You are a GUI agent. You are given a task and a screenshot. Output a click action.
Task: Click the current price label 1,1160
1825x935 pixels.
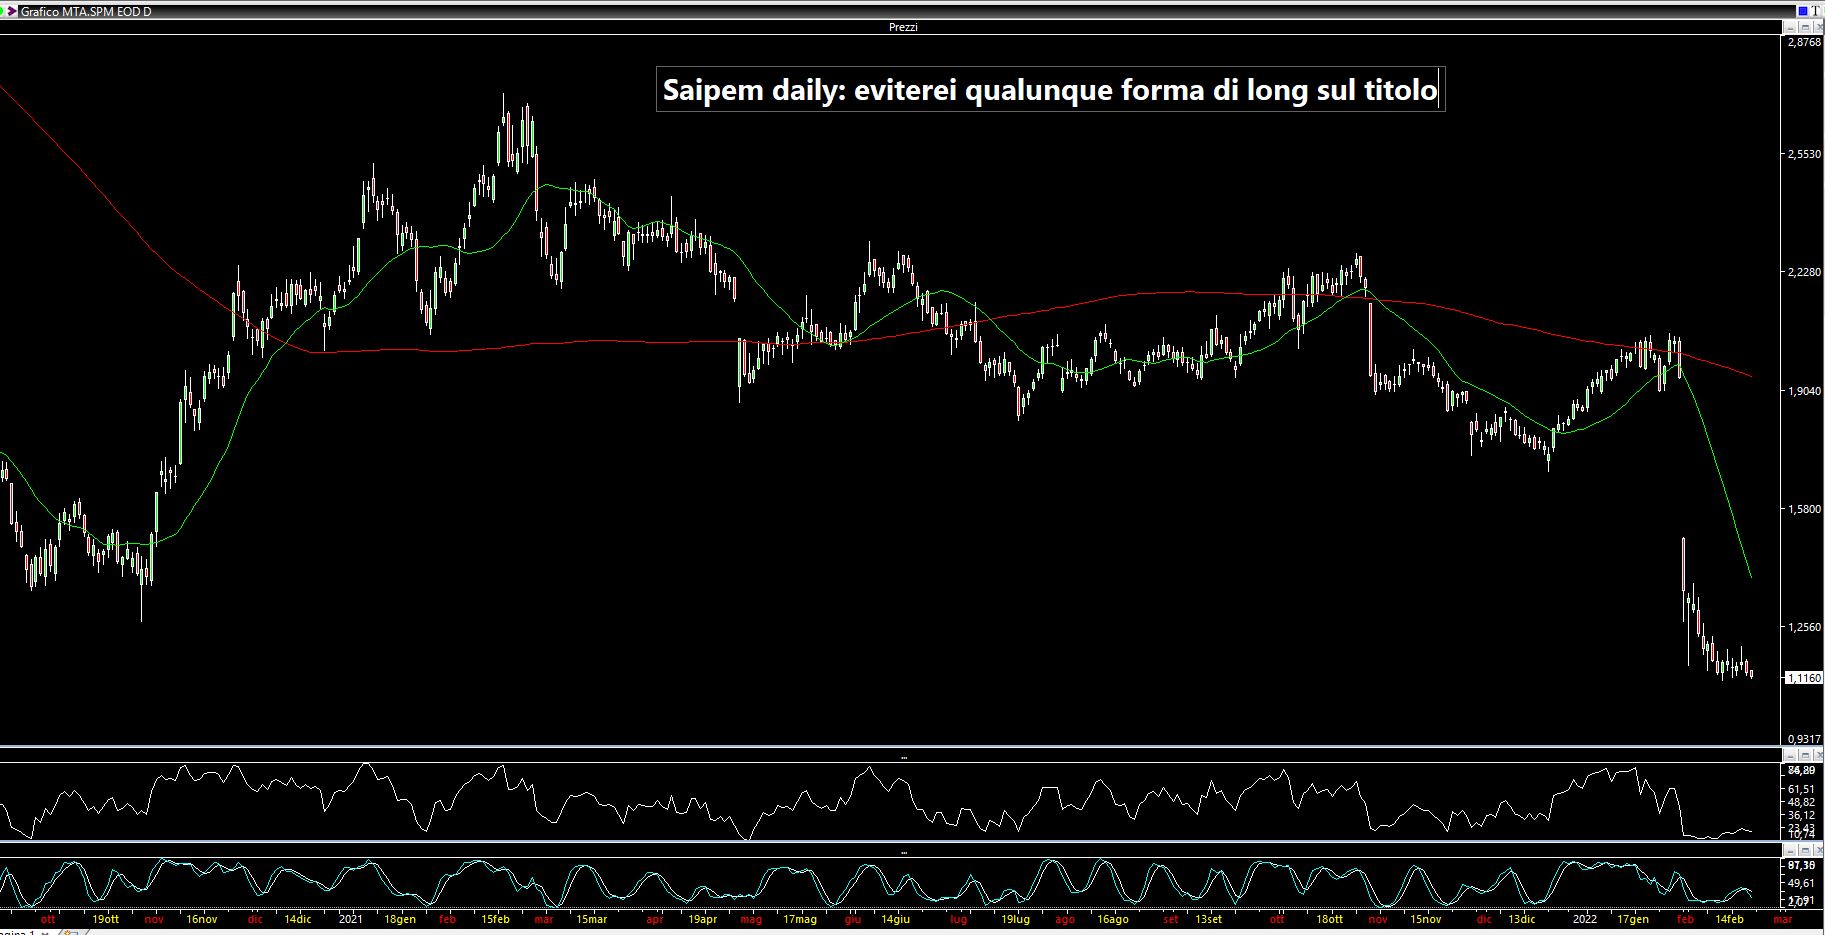[x=1804, y=678]
